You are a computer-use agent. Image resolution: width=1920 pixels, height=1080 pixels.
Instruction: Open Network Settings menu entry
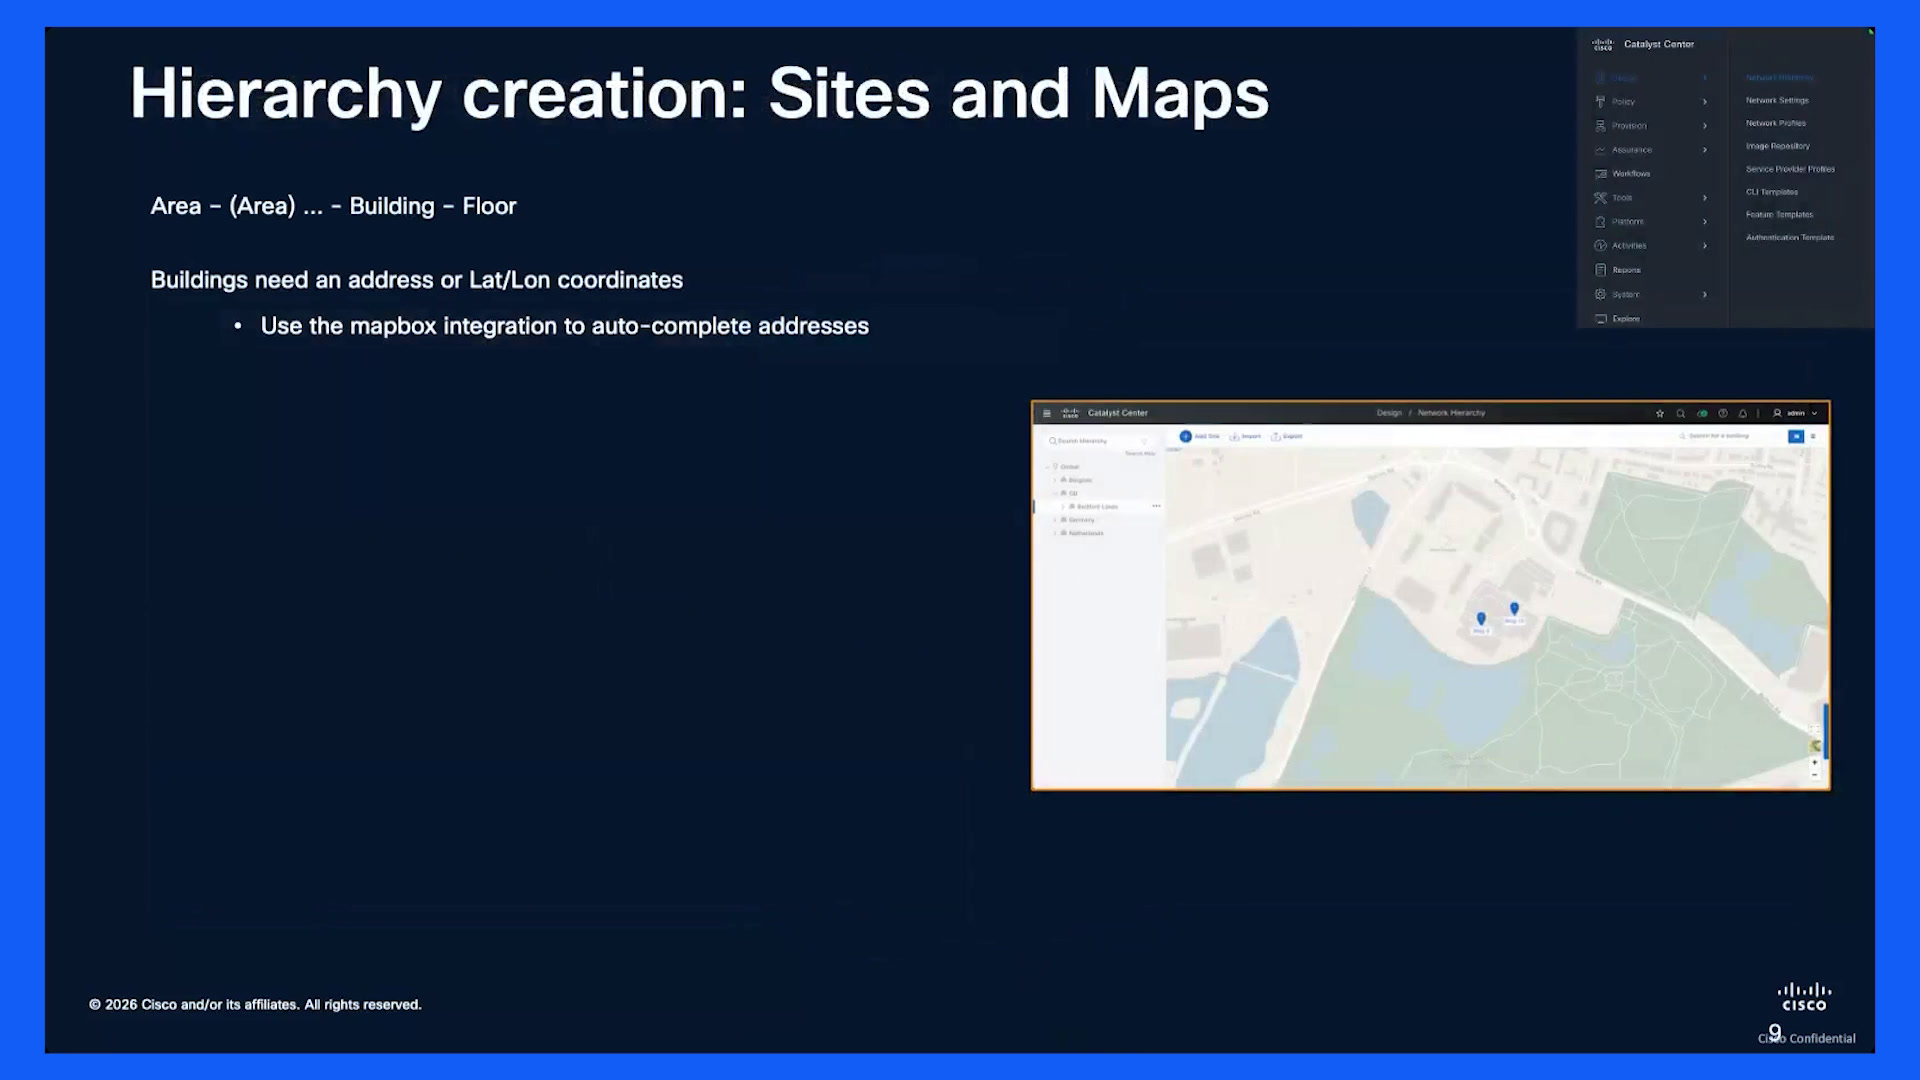click(x=1777, y=100)
